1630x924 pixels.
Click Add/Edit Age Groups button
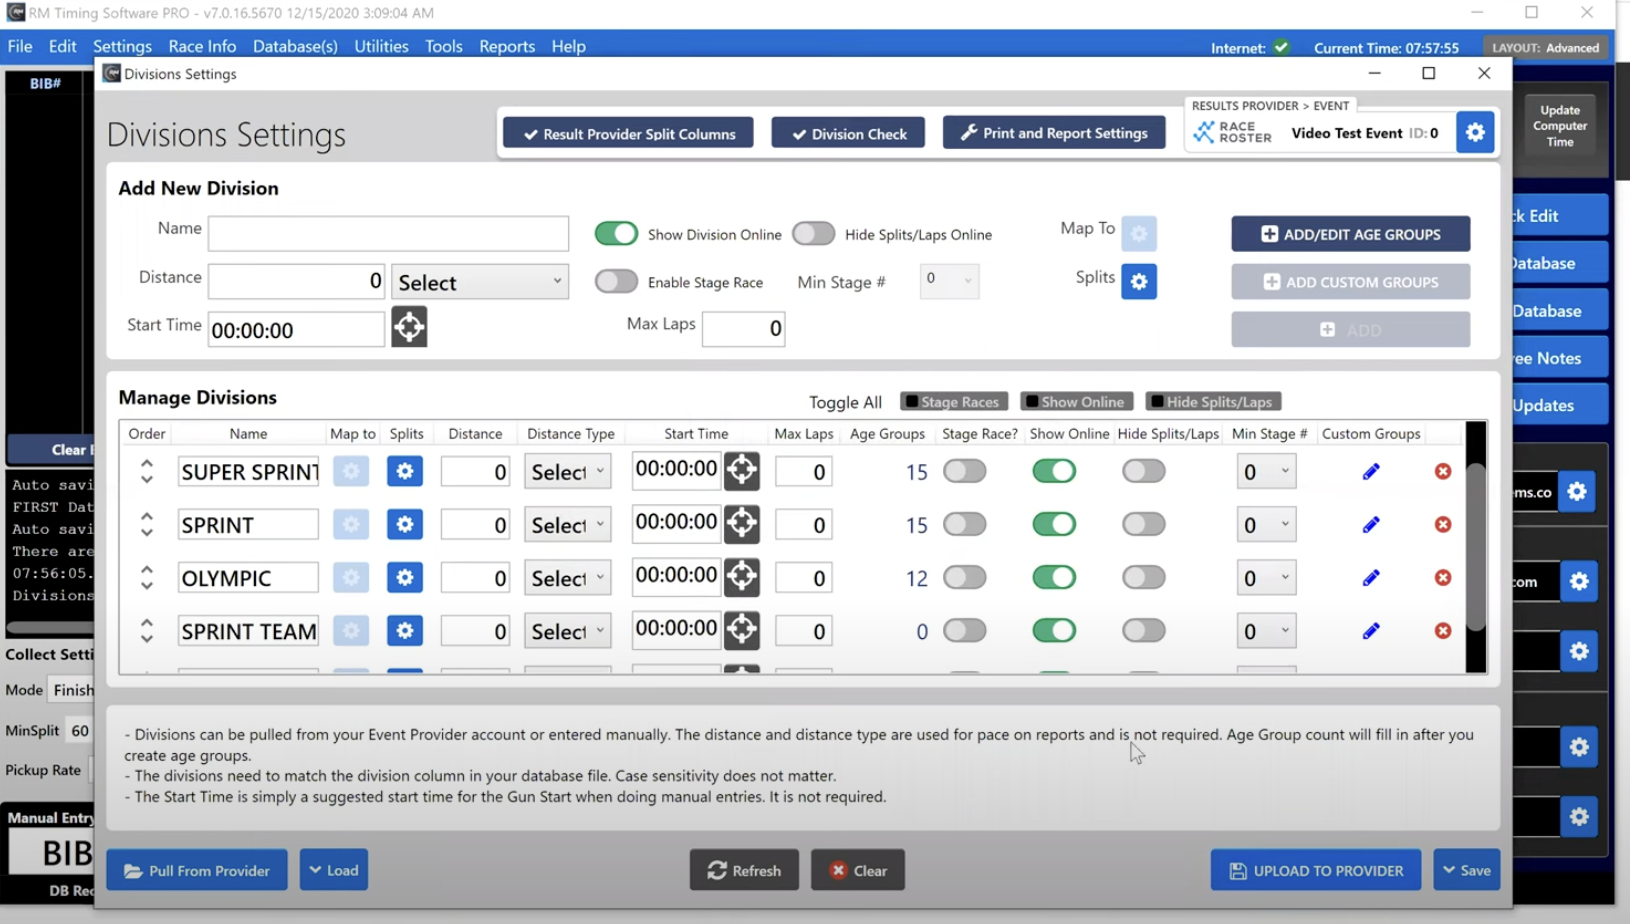pyautogui.click(x=1350, y=234)
